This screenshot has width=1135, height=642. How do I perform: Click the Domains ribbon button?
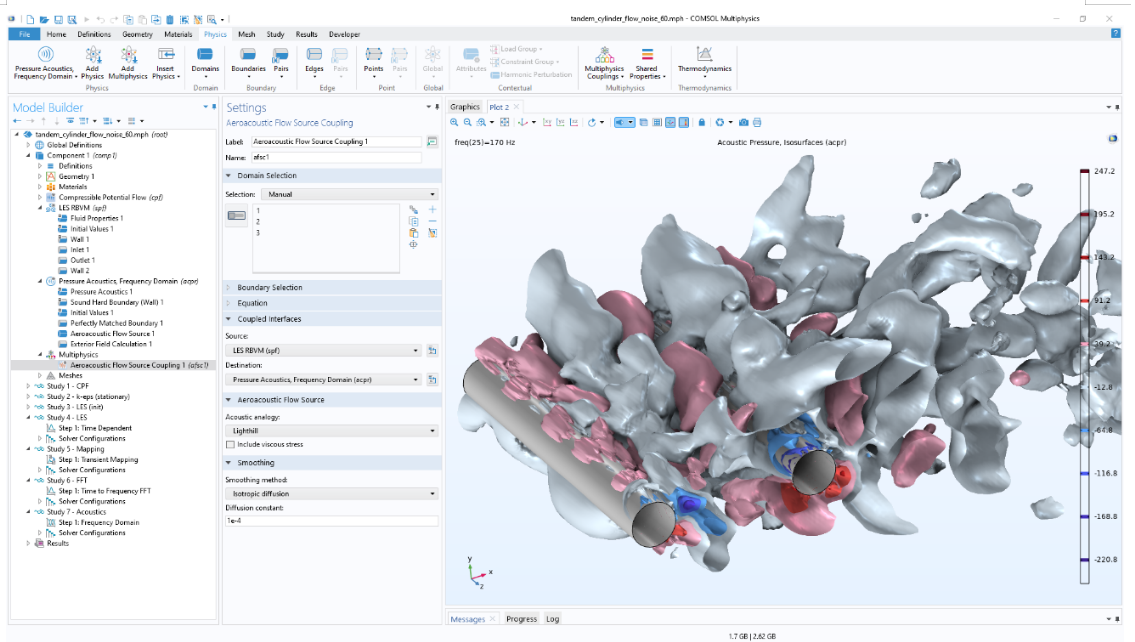(x=205, y=63)
